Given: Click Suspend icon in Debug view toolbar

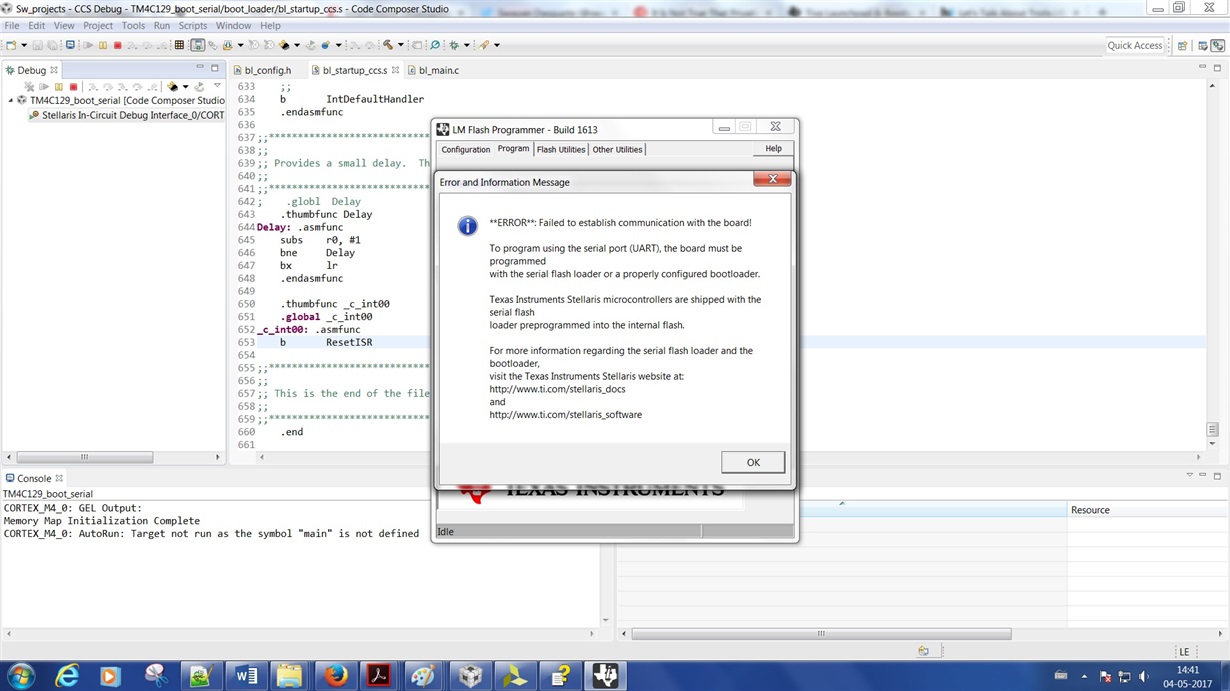Looking at the screenshot, I should 58,87.
